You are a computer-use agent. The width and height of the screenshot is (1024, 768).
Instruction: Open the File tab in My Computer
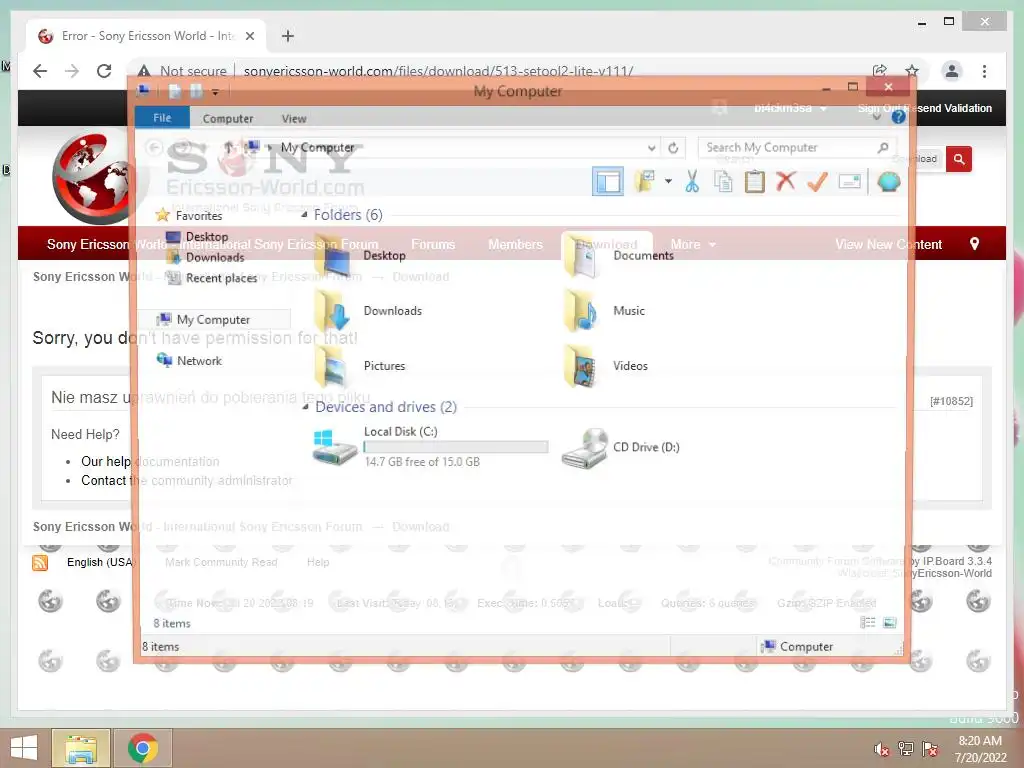pyautogui.click(x=162, y=118)
